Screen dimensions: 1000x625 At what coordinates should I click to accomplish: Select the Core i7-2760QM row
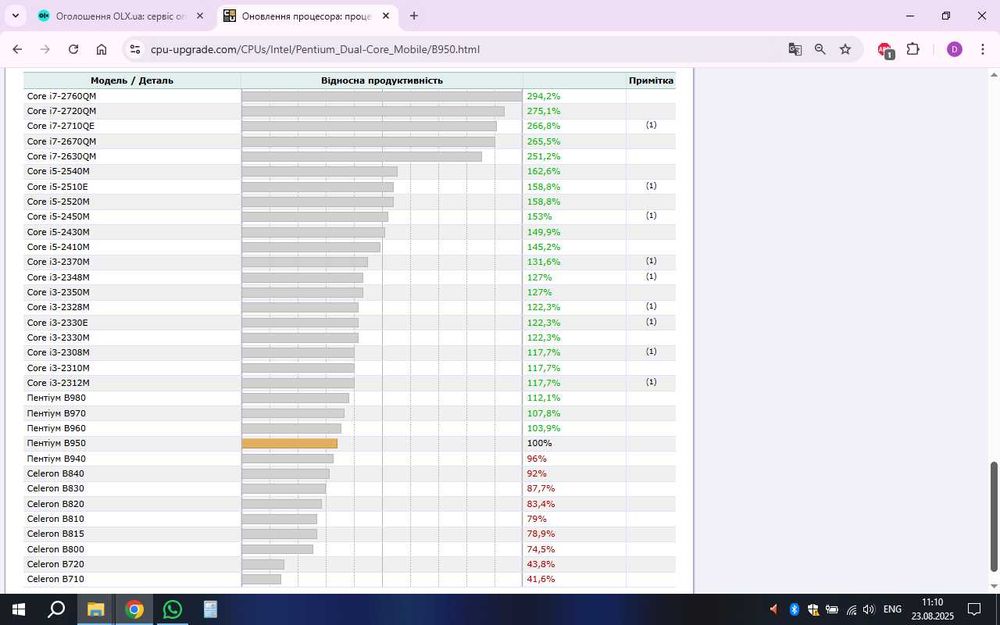[349, 96]
